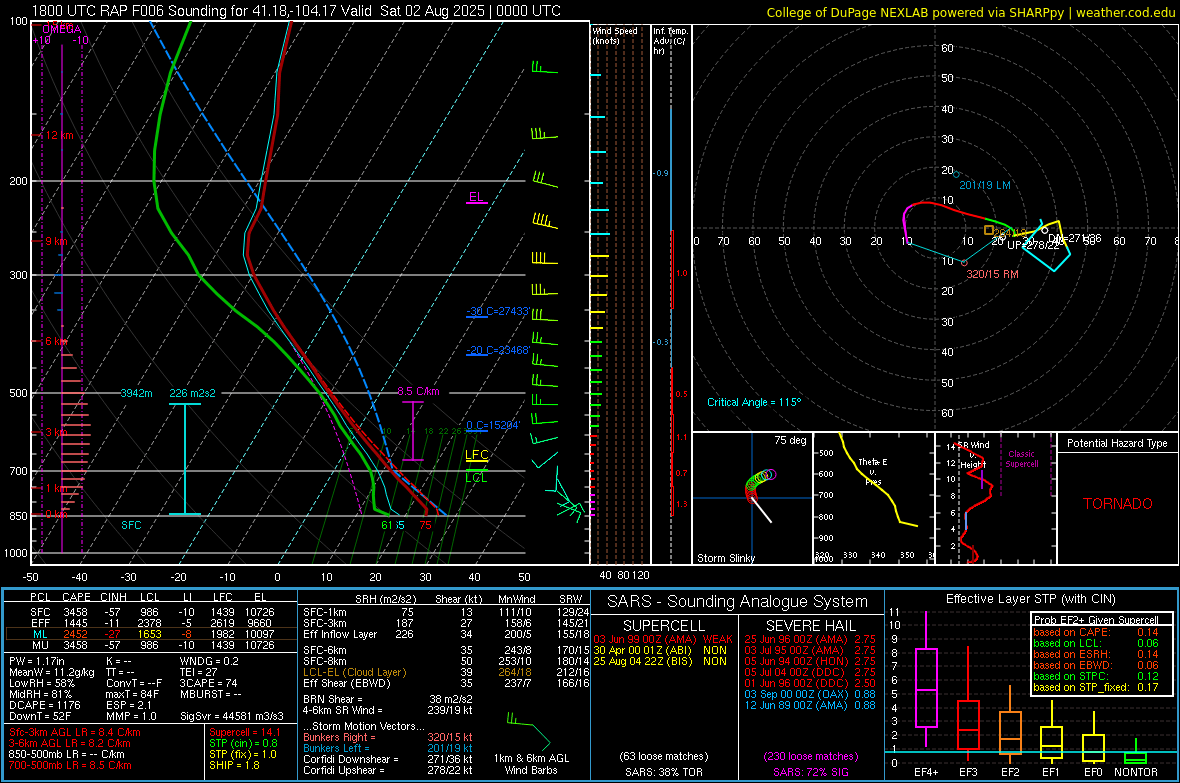This screenshot has width=1180, height=783.
Task: Click the PW = 1.17in value
Action: pyautogui.click(x=37, y=661)
